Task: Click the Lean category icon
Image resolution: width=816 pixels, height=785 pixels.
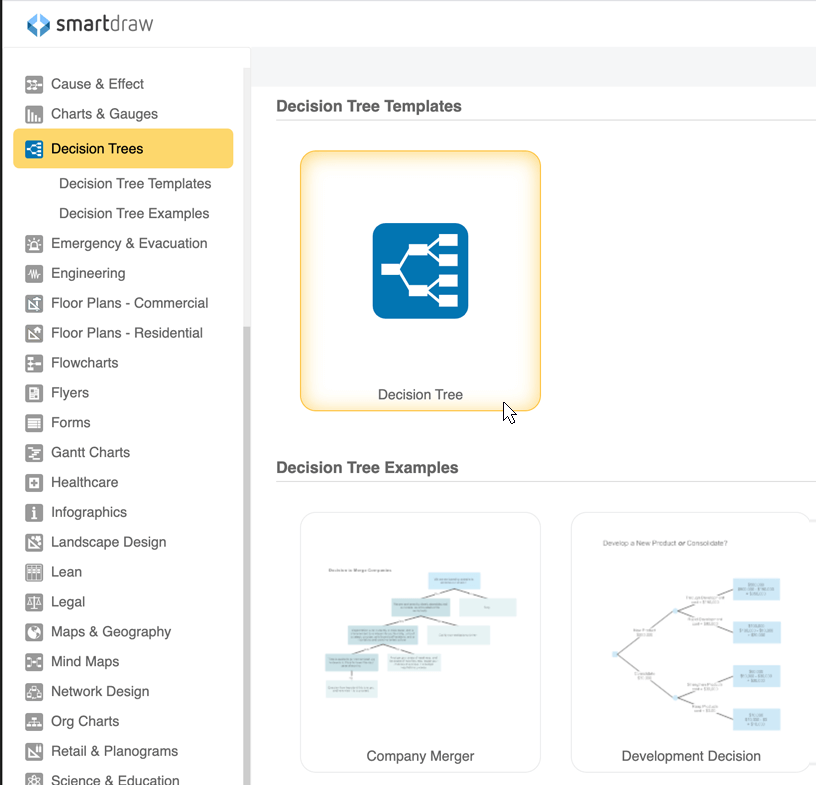Action: 34,573
